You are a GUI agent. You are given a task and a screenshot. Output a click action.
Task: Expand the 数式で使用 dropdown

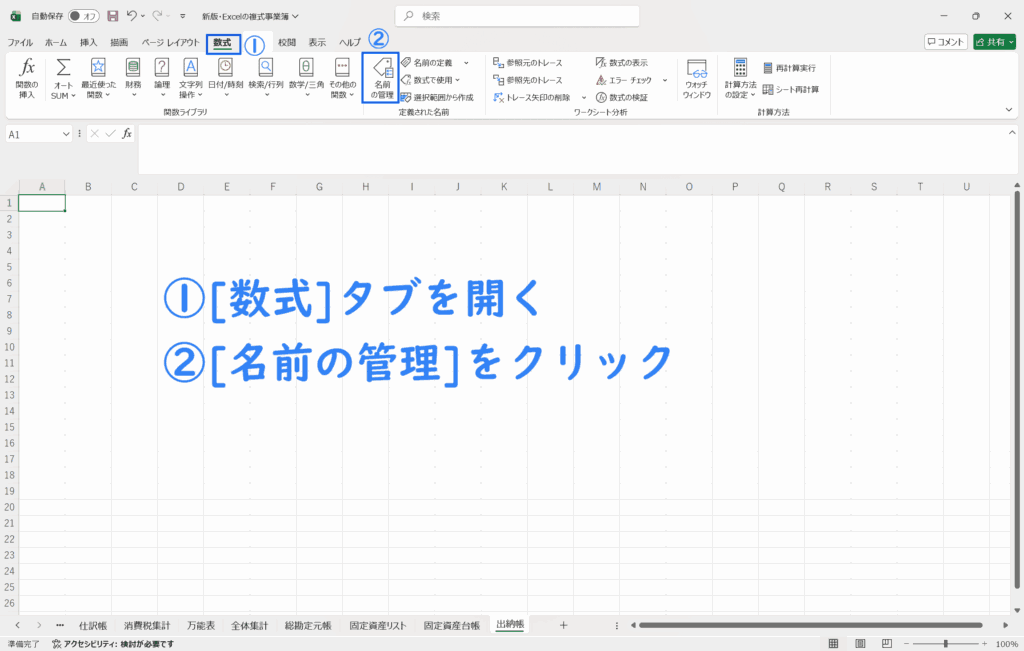click(465, 80)
